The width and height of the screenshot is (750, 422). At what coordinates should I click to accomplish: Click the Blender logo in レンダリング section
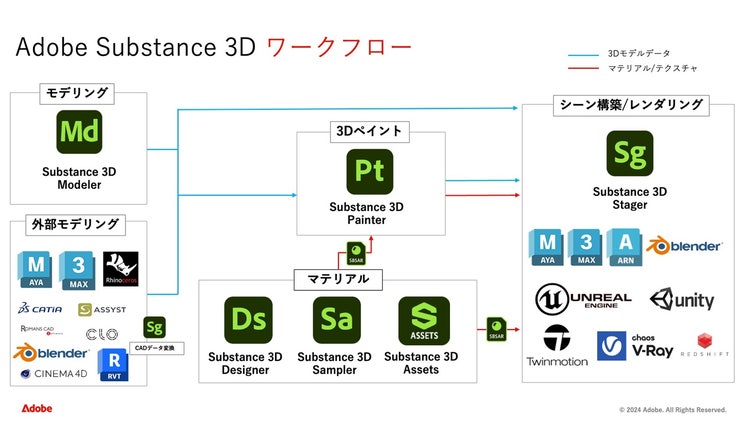click(x=684, y=246)
